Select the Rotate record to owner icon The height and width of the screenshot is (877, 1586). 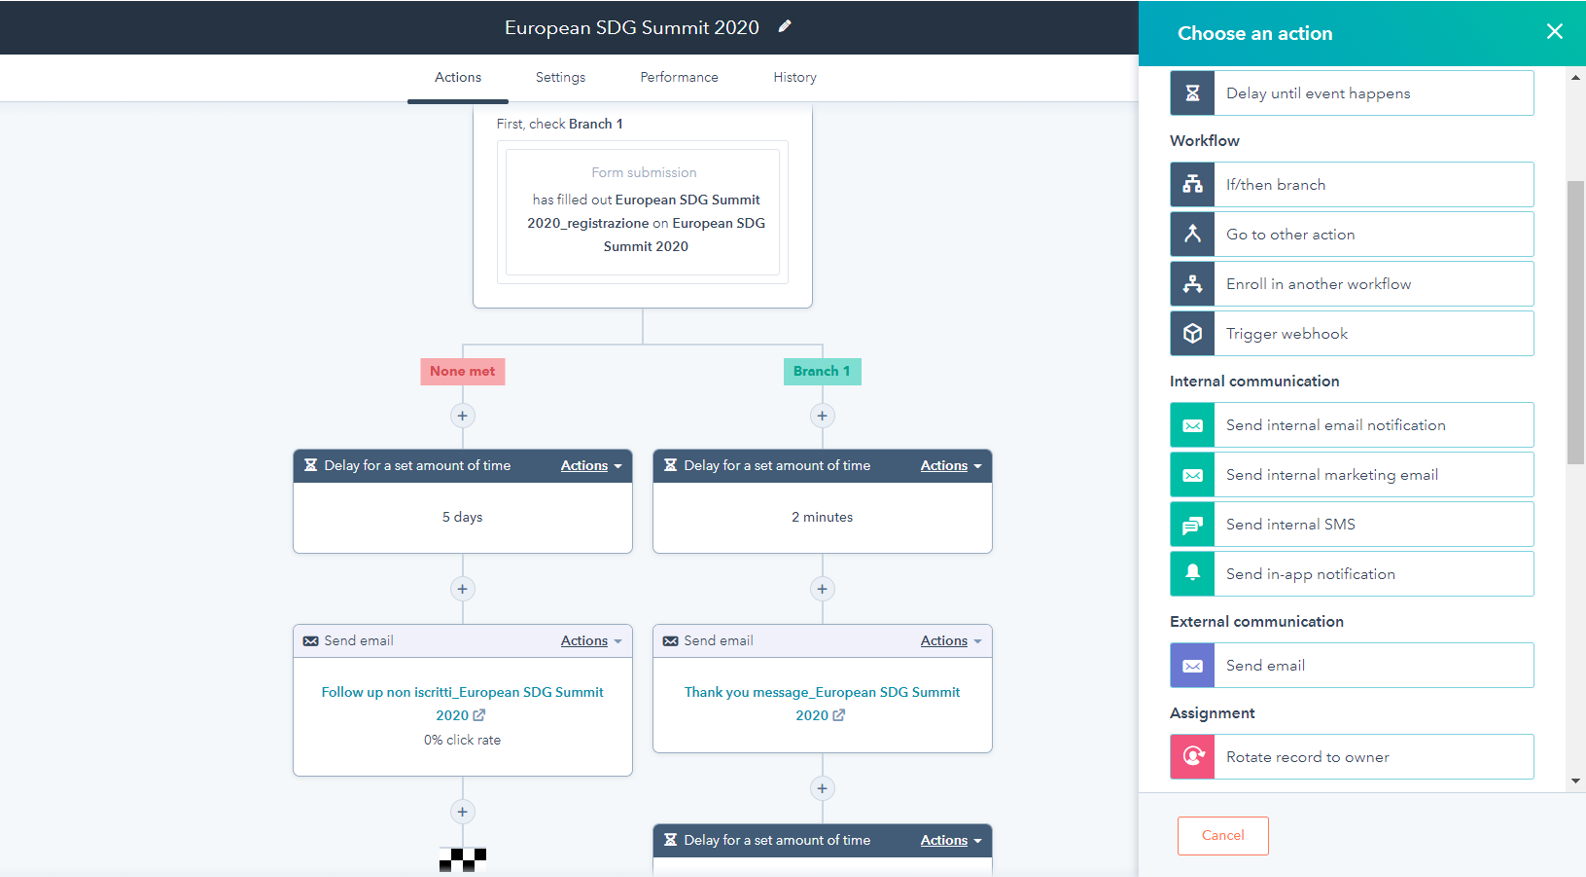[1192, 757]
